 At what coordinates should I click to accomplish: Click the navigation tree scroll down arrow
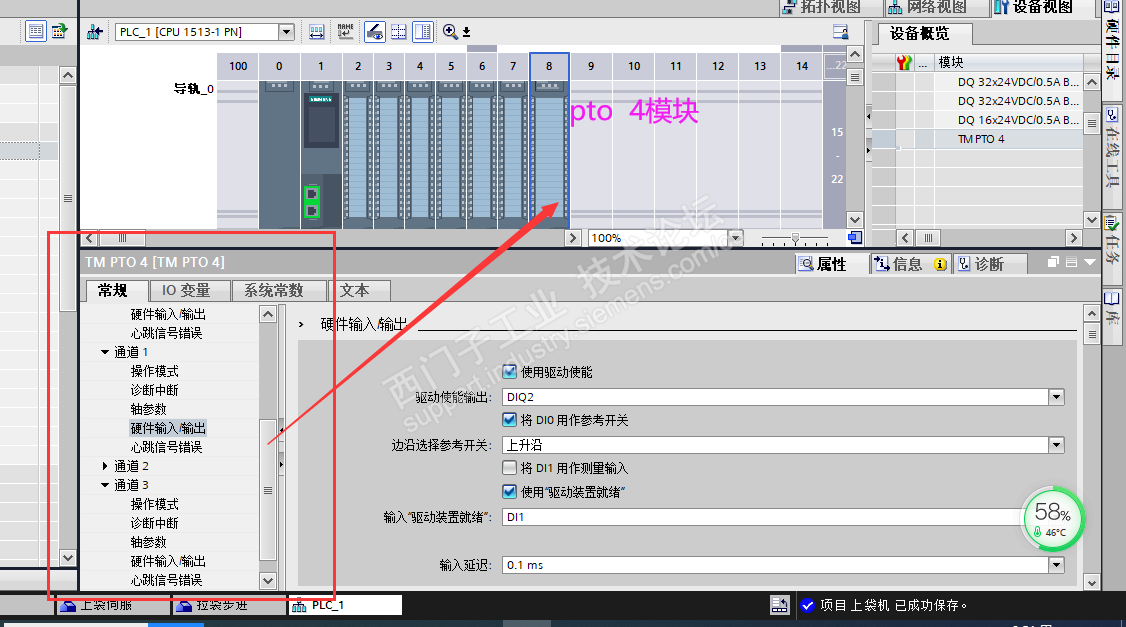(x=268, y=580)
